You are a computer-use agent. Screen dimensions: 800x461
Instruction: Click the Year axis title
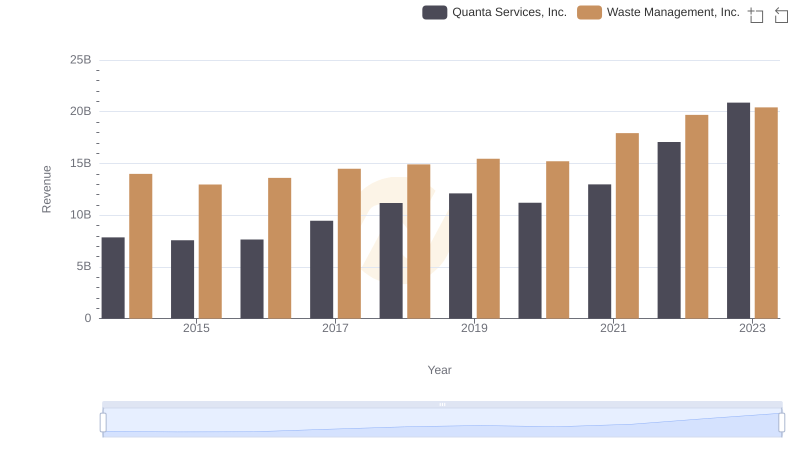coord(439,370)
